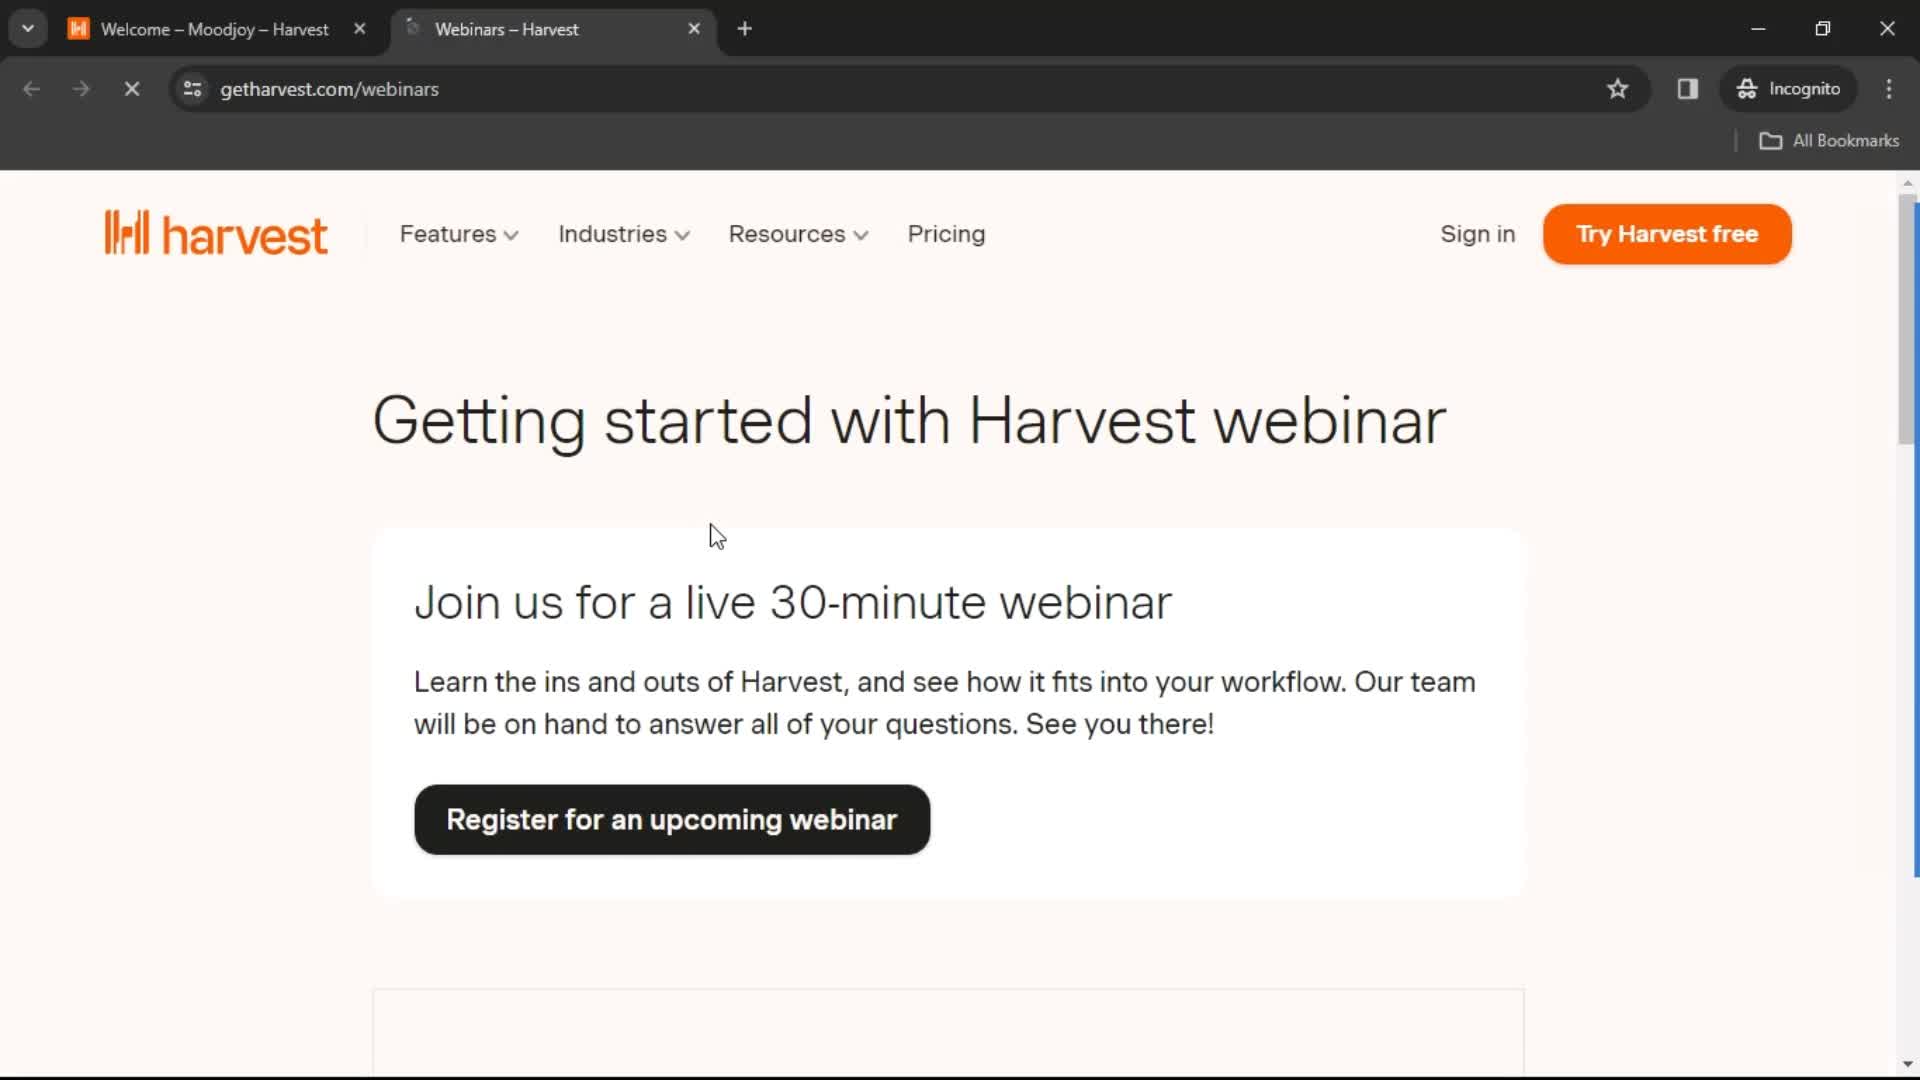This screenshot has width=1920, height=1080.
Task: Click the bookmark star icon
Action: click(1617, 88)
